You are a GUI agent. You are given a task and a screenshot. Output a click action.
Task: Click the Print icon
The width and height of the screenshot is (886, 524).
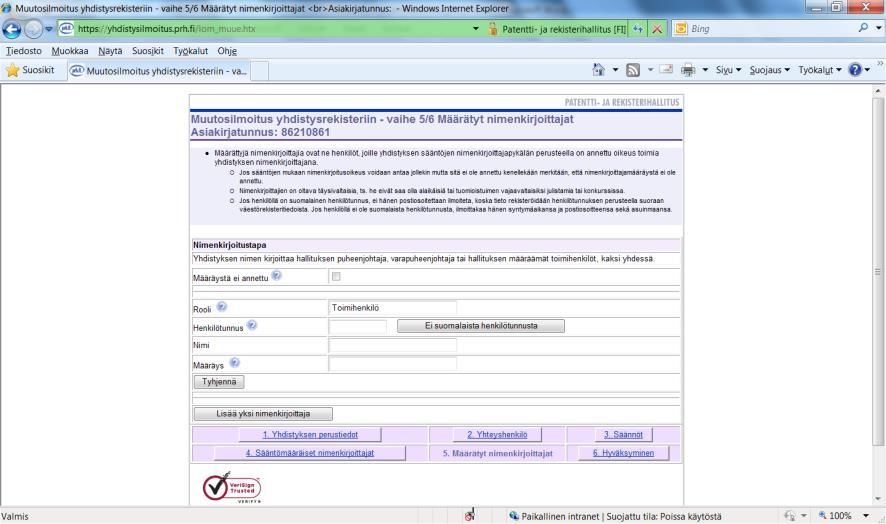click(688, 70)
